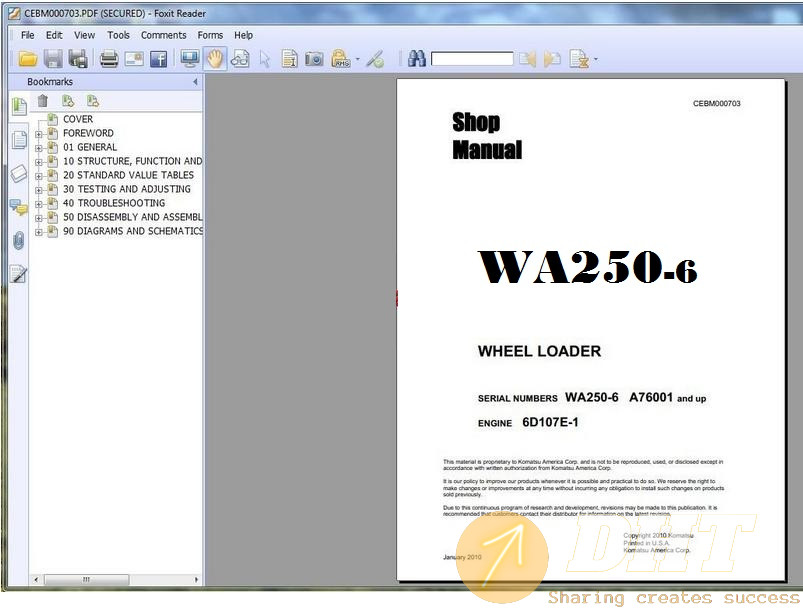Click the Validate signature pen icon
803x610 pixels.
[375, 59]
